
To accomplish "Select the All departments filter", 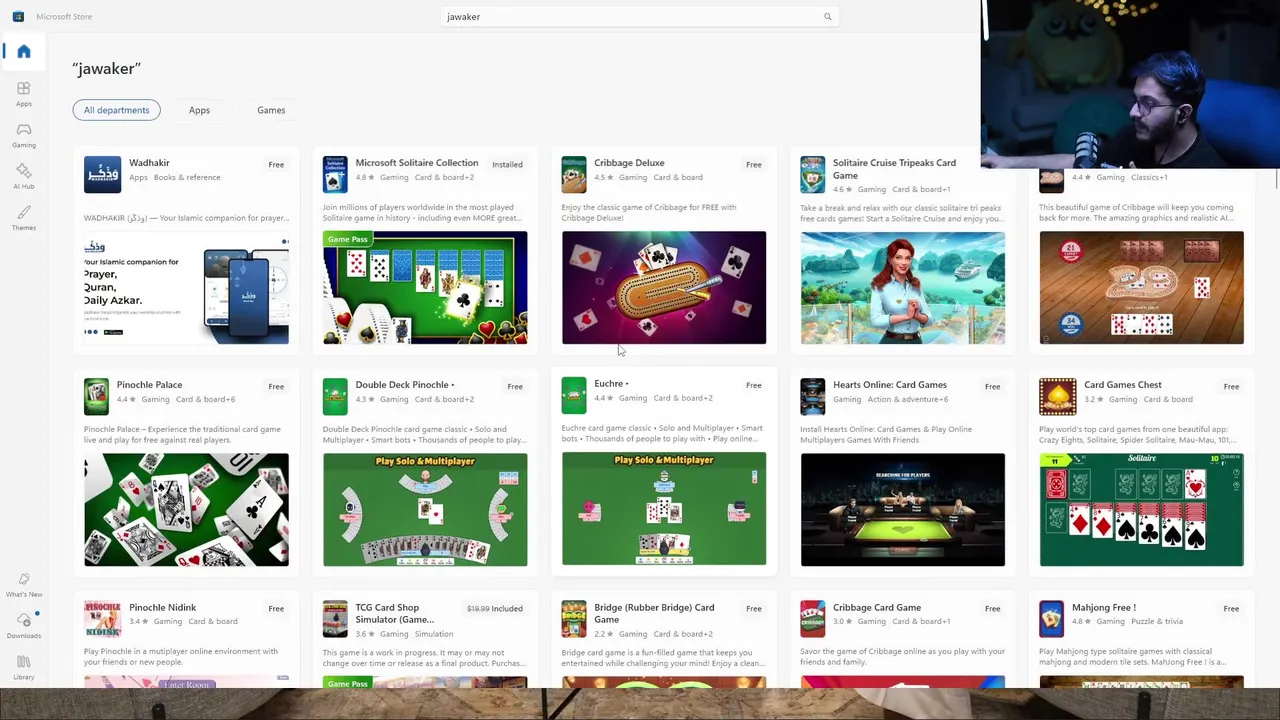I will tap(116, 110).
